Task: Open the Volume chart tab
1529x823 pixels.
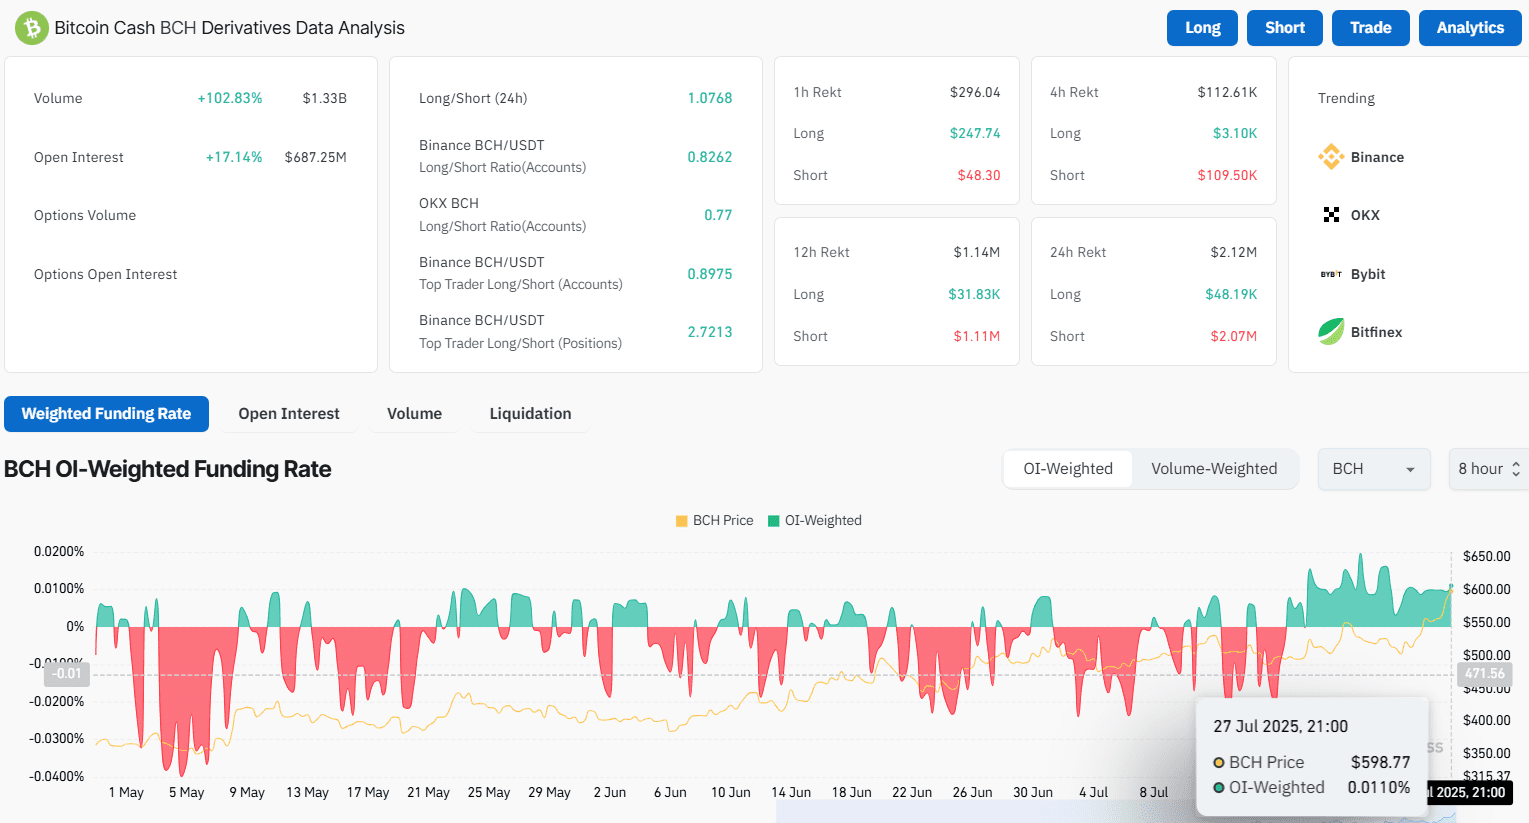Action: point(414,414)
